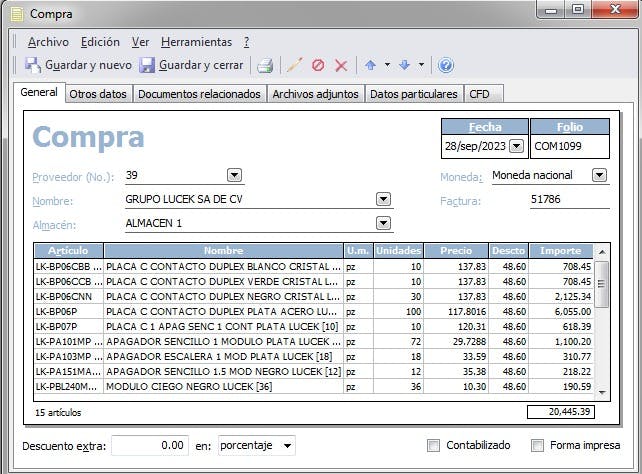Click the total amount box 20,445.39
642x474 pixels.
pos(561,412)
